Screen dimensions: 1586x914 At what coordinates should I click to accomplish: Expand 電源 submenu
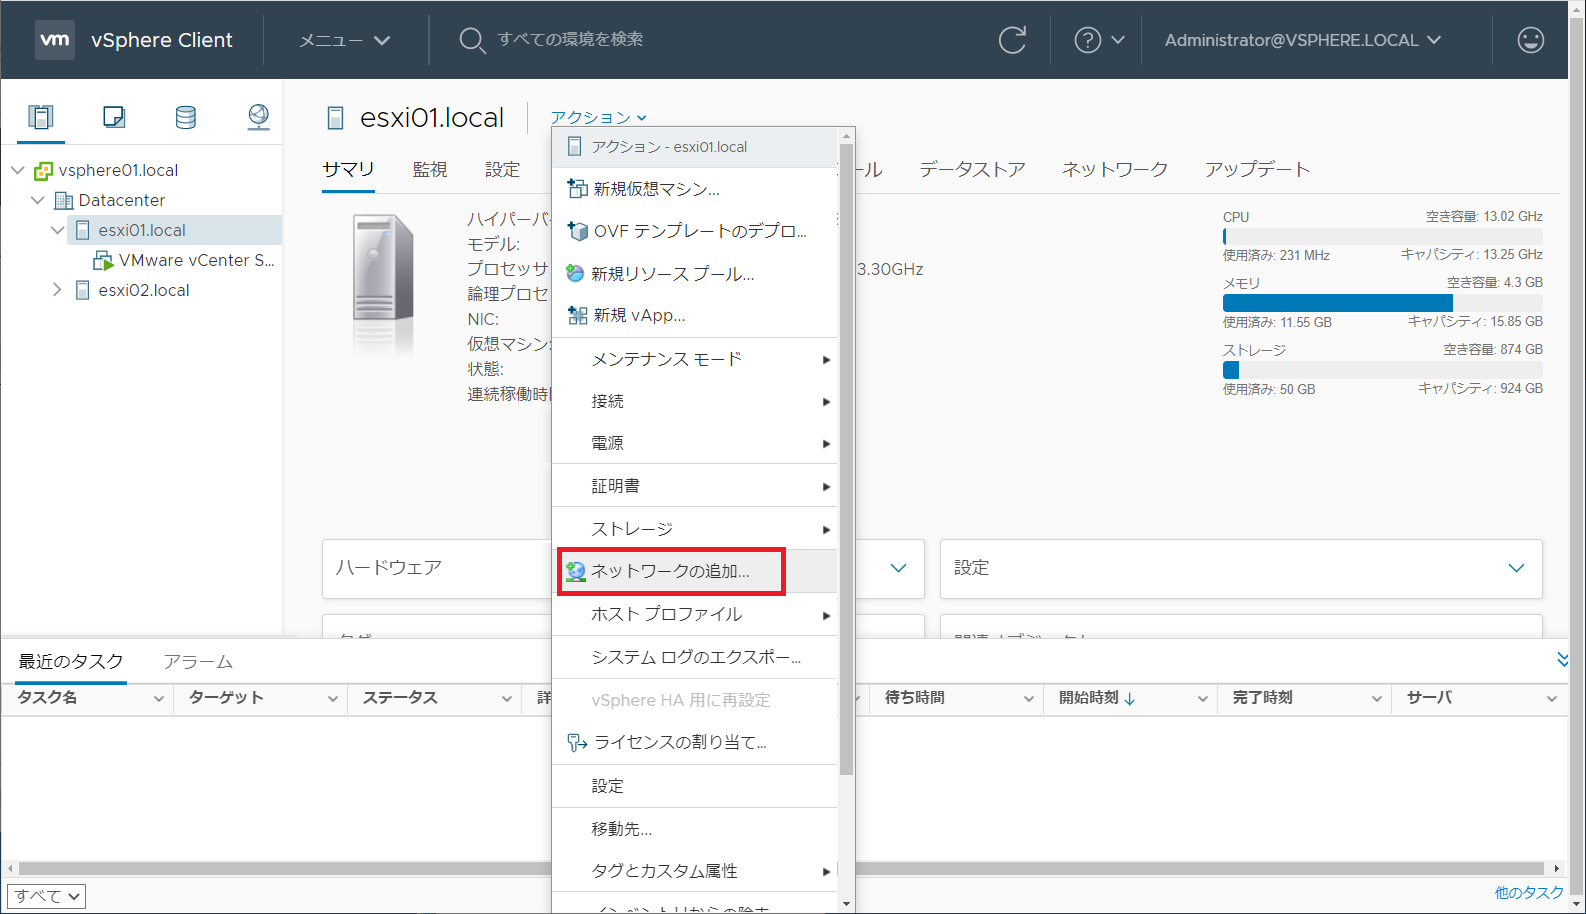tap(694, 443)
